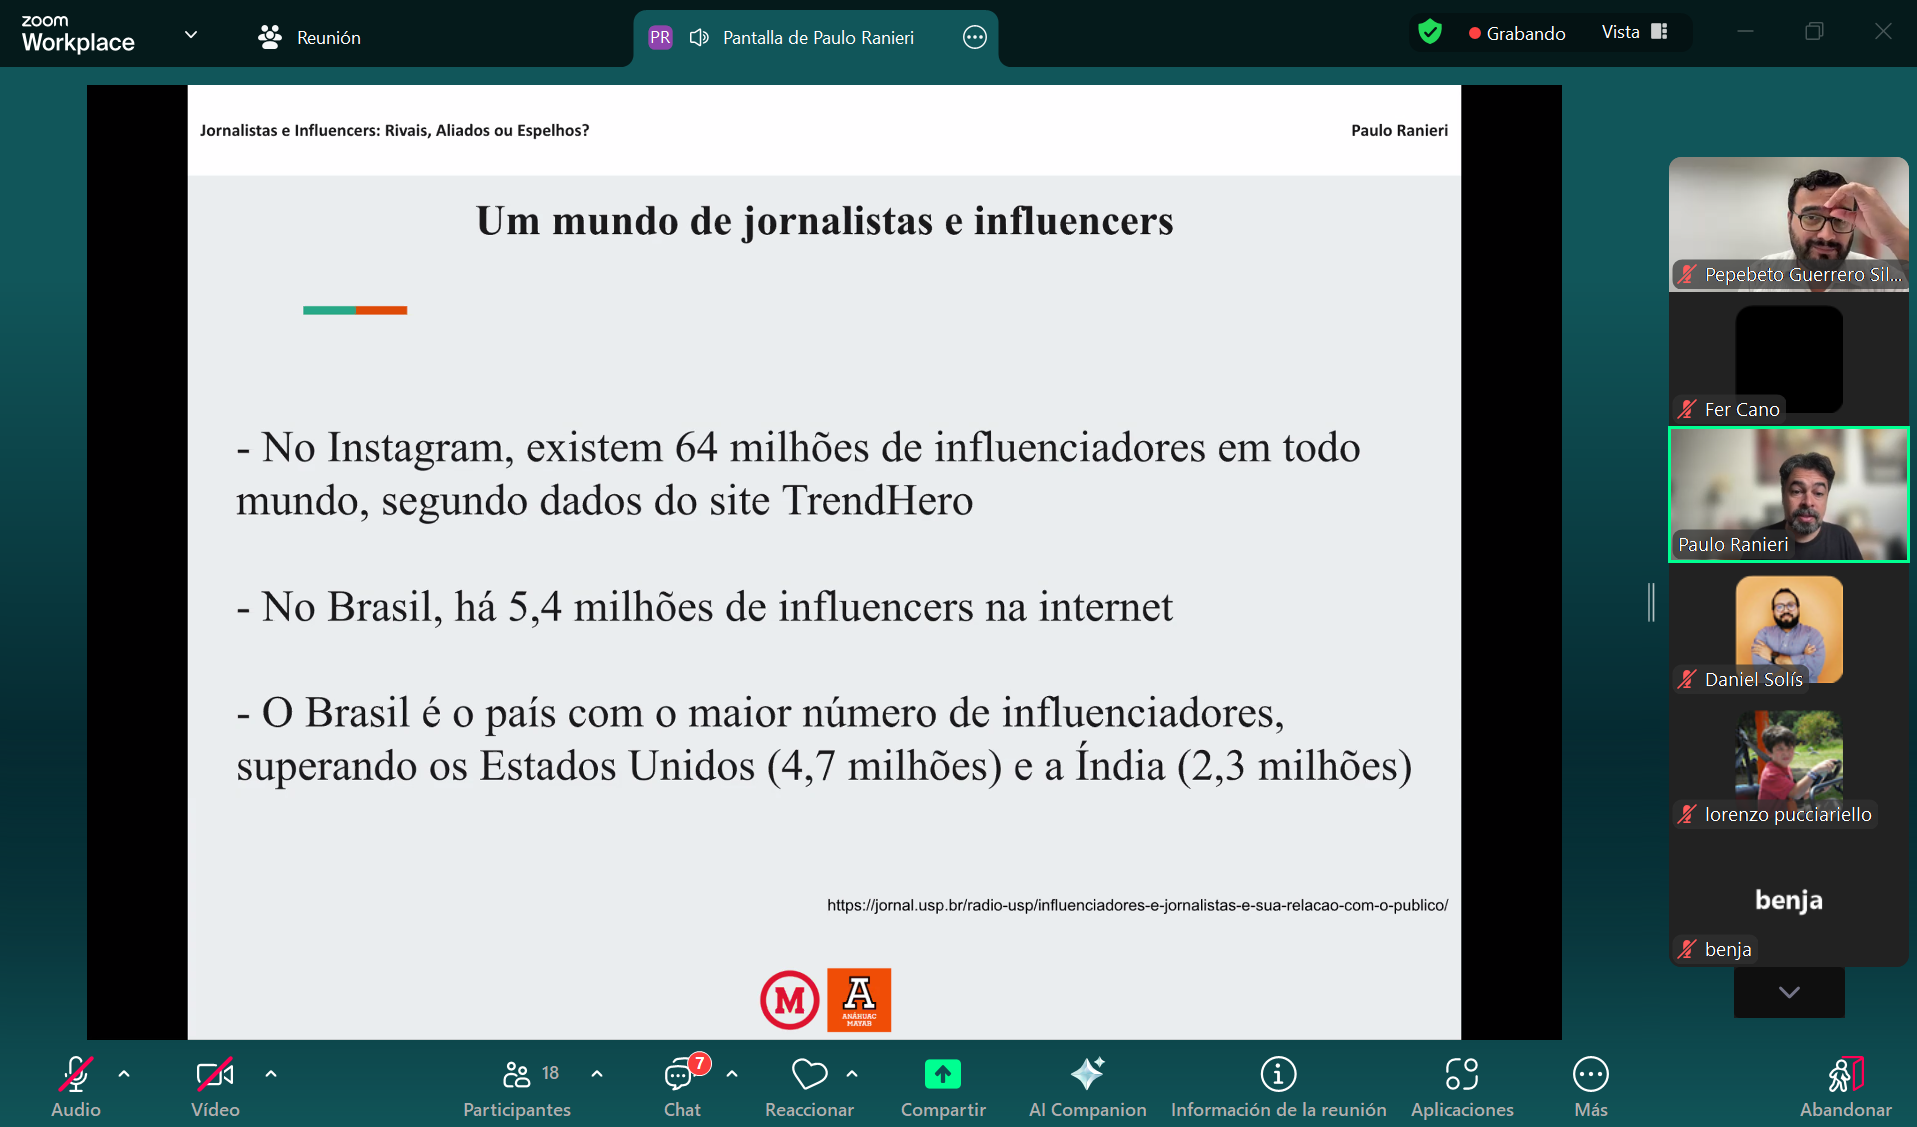
Task: Expand participants options arrow
Action: pyautogui.click(x=597, y=1074)
